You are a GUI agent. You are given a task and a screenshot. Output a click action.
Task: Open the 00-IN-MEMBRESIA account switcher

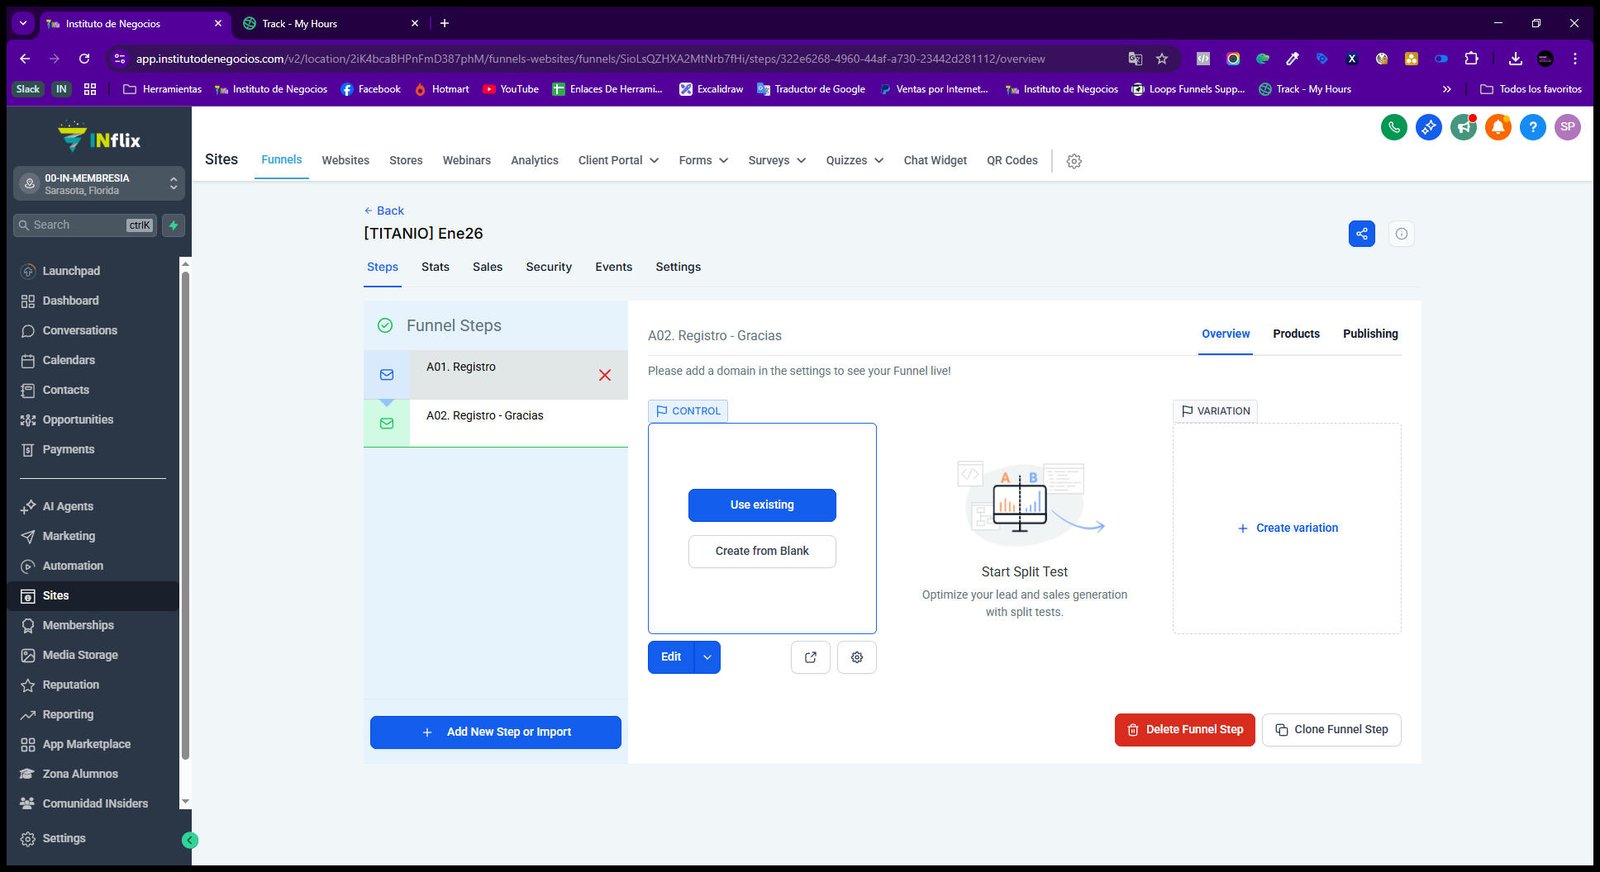point(99,184)
